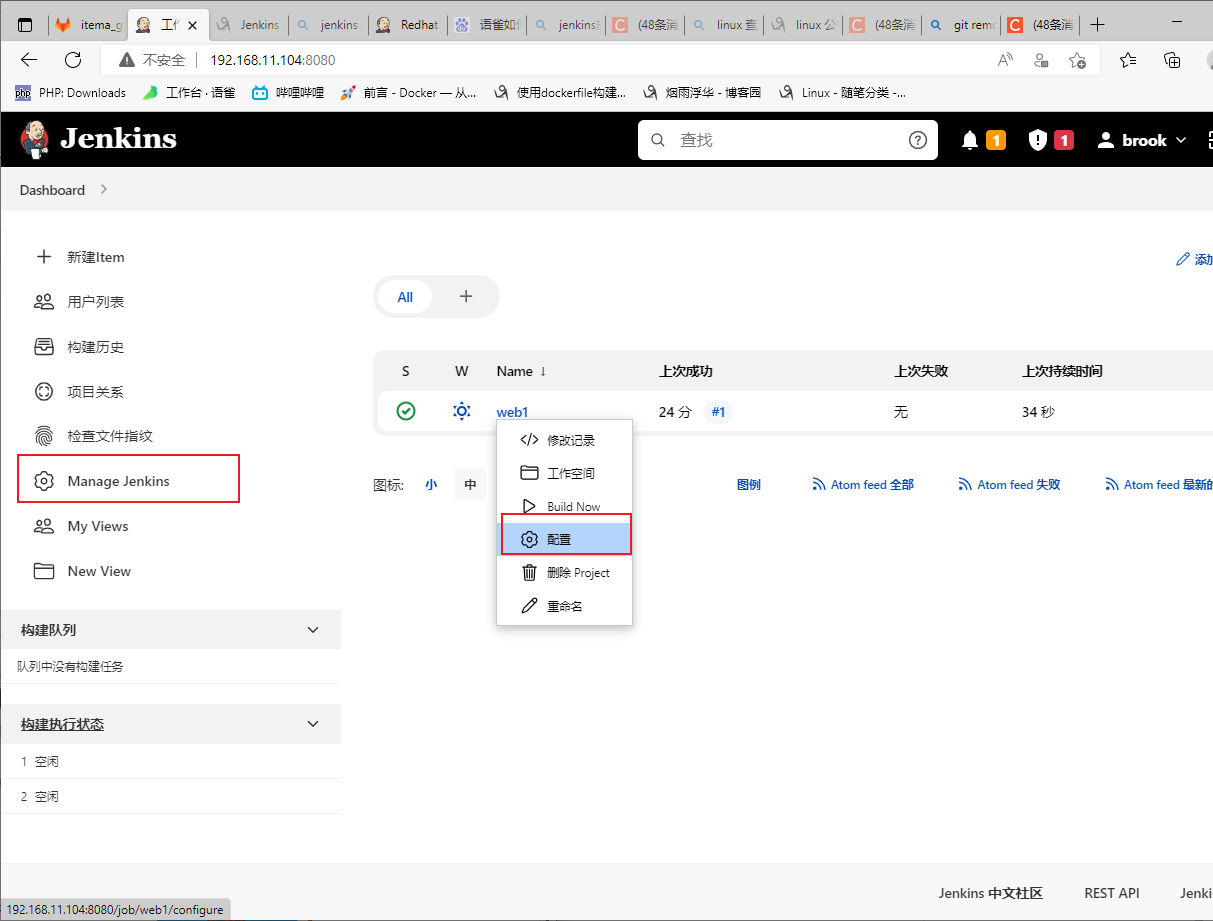
Task: Collapse the 构建执行状态 panel
Action: pyautogui.click(x=313, y=724)
